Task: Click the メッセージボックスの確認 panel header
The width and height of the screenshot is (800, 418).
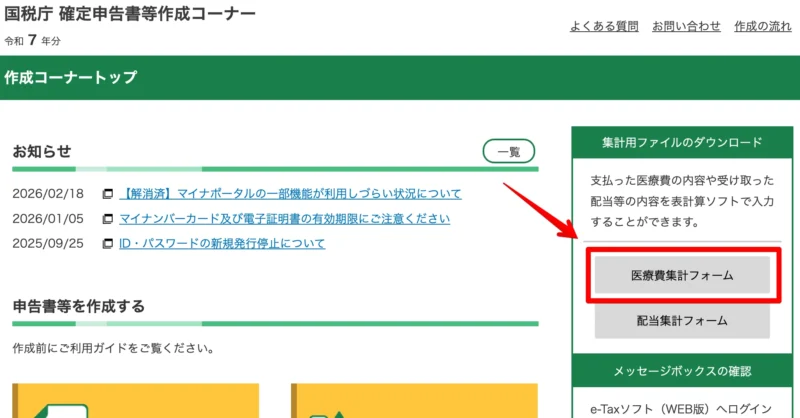Action: pos(682,371)
